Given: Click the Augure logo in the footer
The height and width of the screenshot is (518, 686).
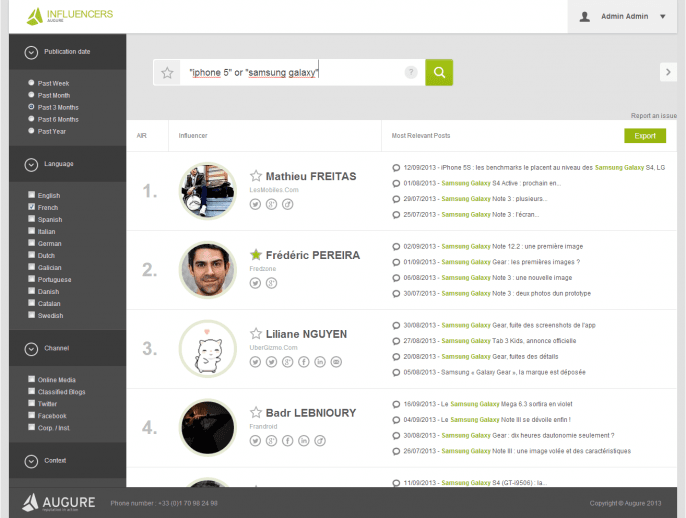Looking at the screenshot, I should coord(59,502).
